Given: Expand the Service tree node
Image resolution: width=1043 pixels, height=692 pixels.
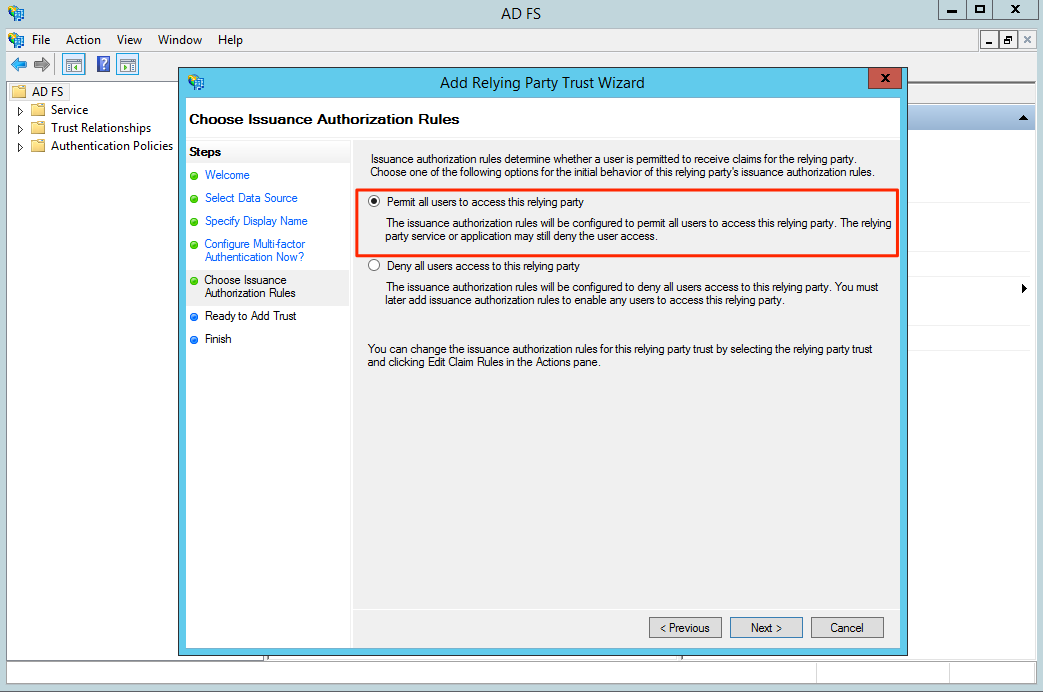Looking at the screenshot, I should 20,110.
